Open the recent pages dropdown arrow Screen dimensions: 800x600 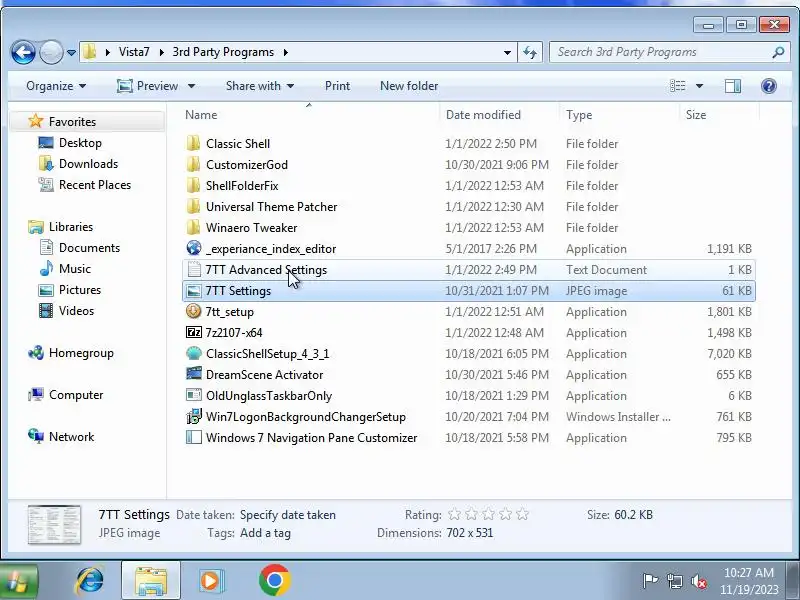[x=71, y=53]
